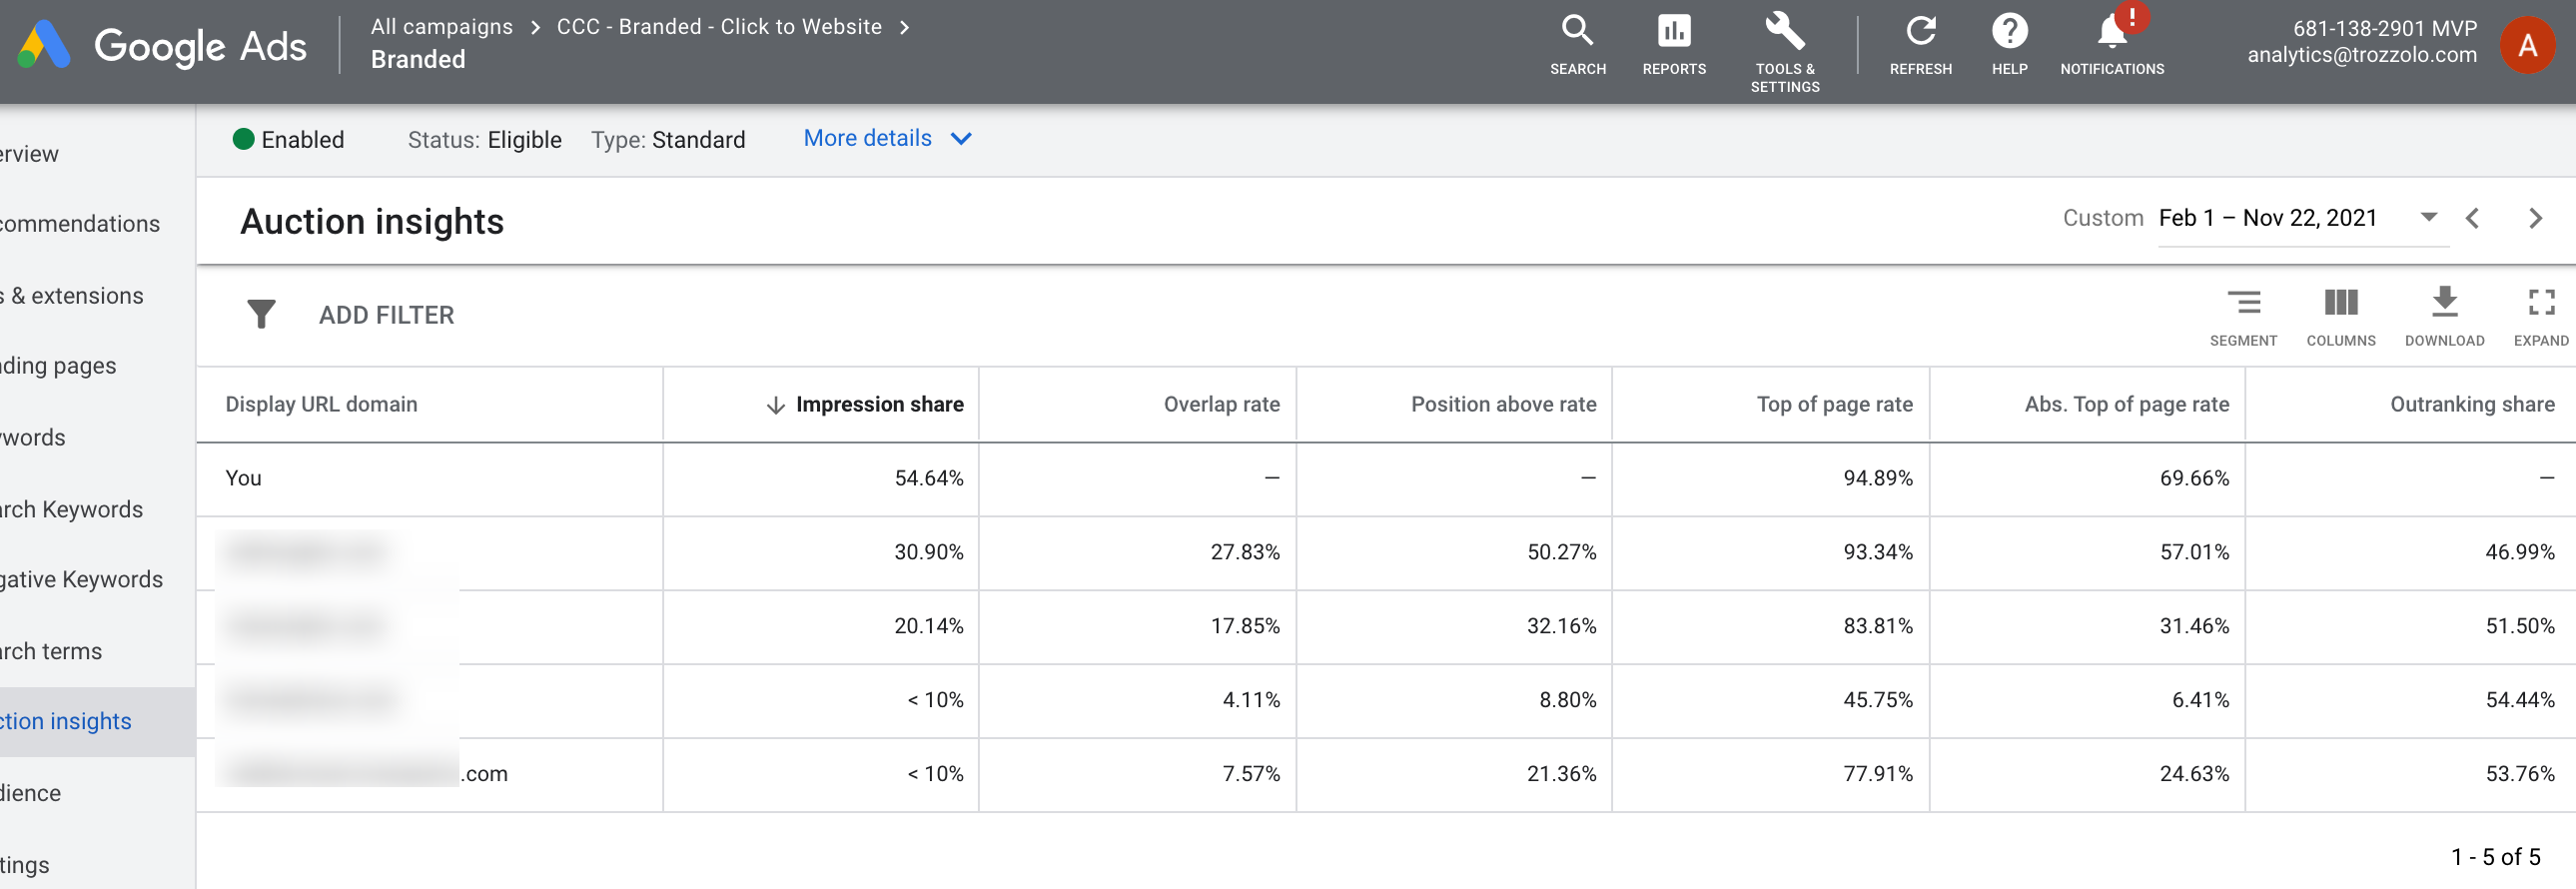The image size is (2576, 889).
Task: Click the More details link
Action: pos(867,138)
